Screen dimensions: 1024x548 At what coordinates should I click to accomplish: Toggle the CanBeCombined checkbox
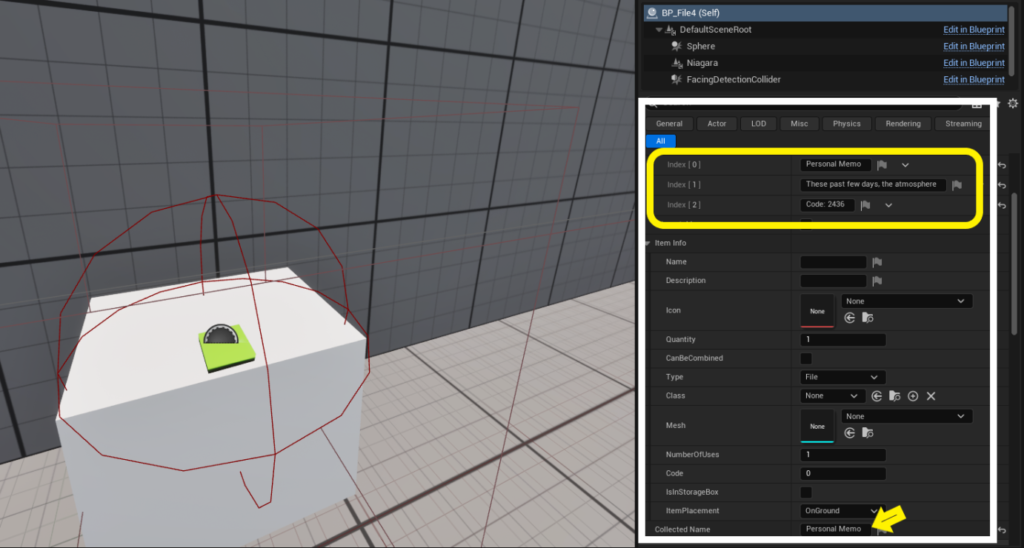point(806,358)
